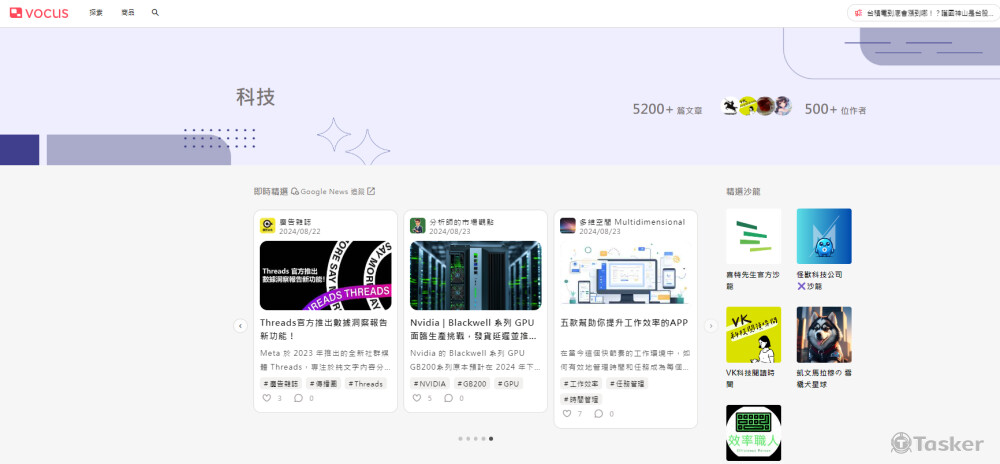
Task: Open the productivity APP article cover image
Action: click(x=626, y=275)
